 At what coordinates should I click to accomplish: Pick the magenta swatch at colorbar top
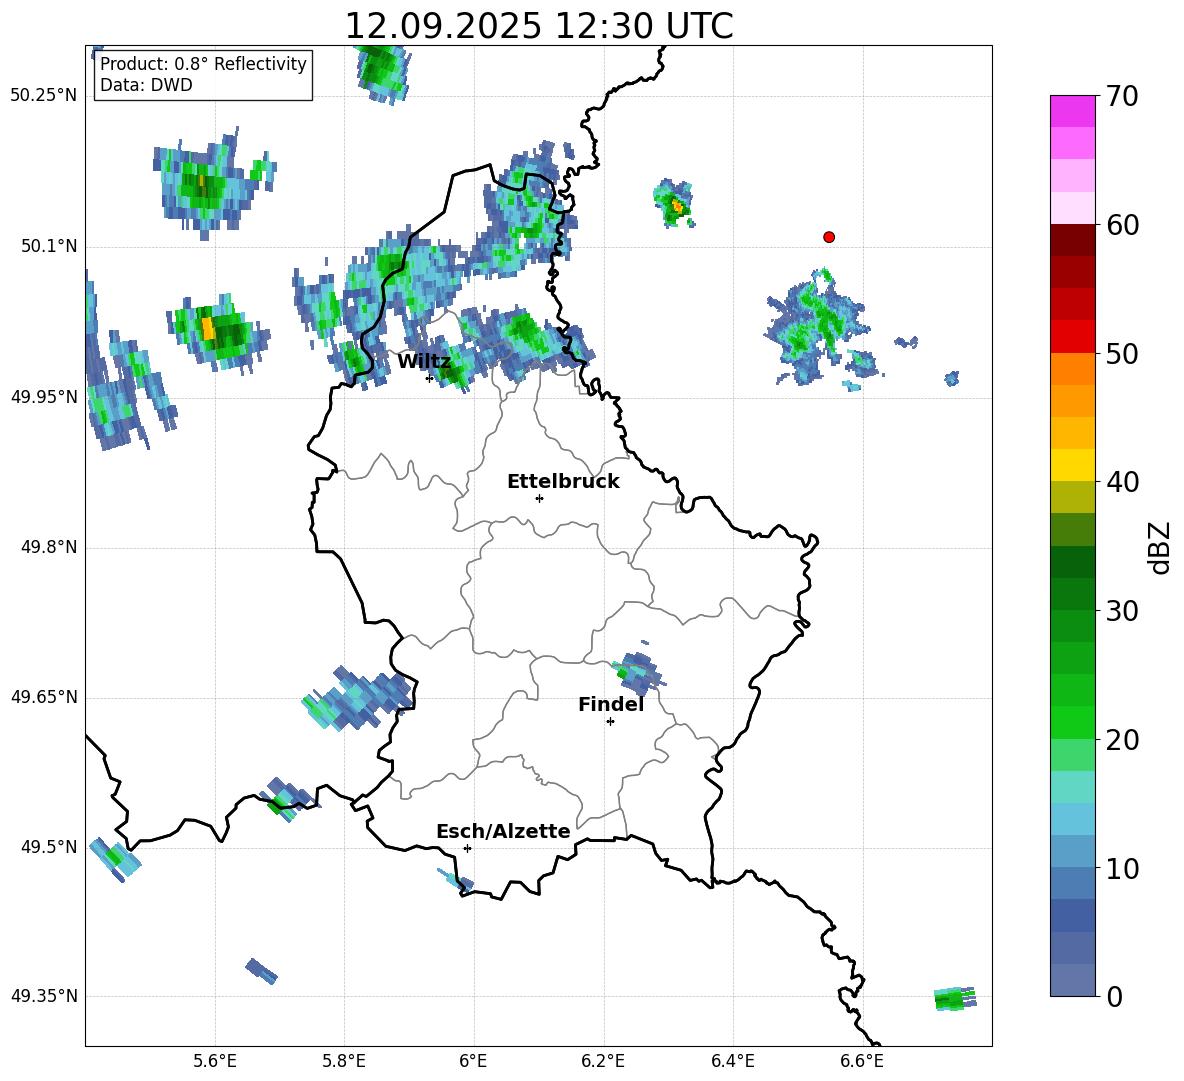pyautogui.click(x=1072, y=110)
